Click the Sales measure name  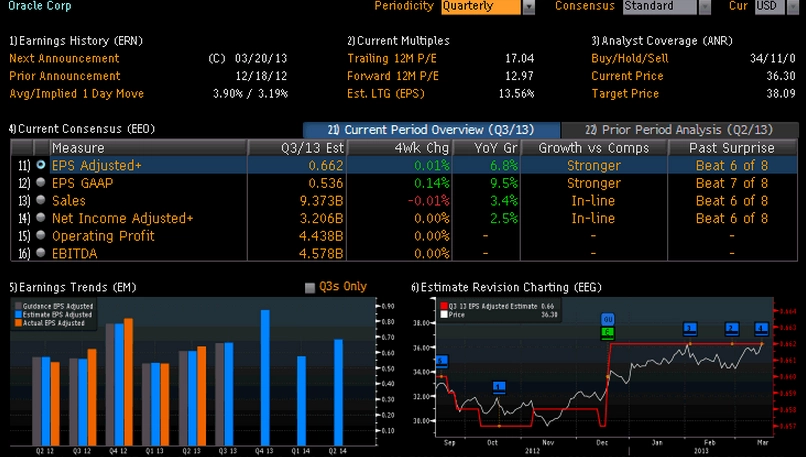coord(69,200)
